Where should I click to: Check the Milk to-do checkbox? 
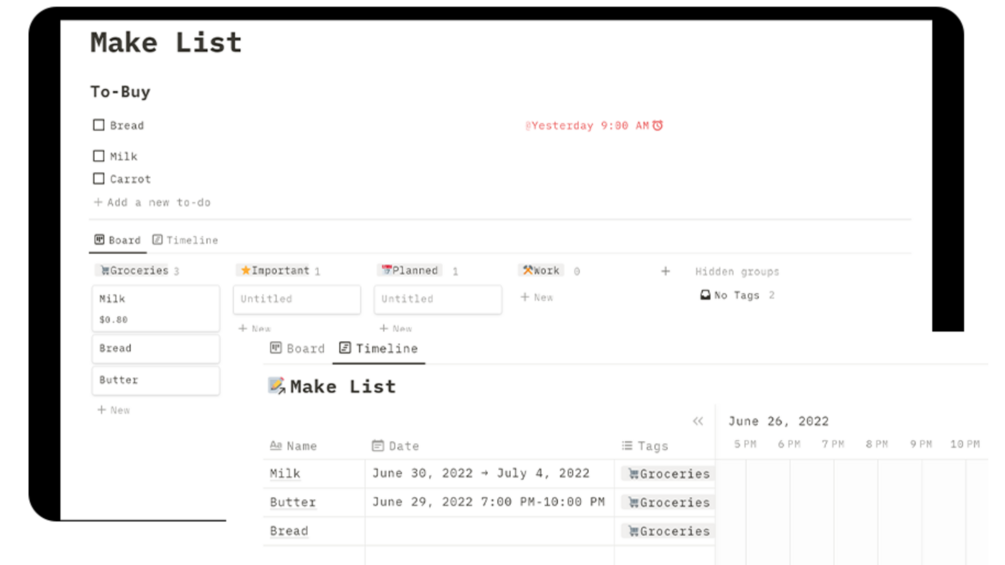click(x=99, y=156)
